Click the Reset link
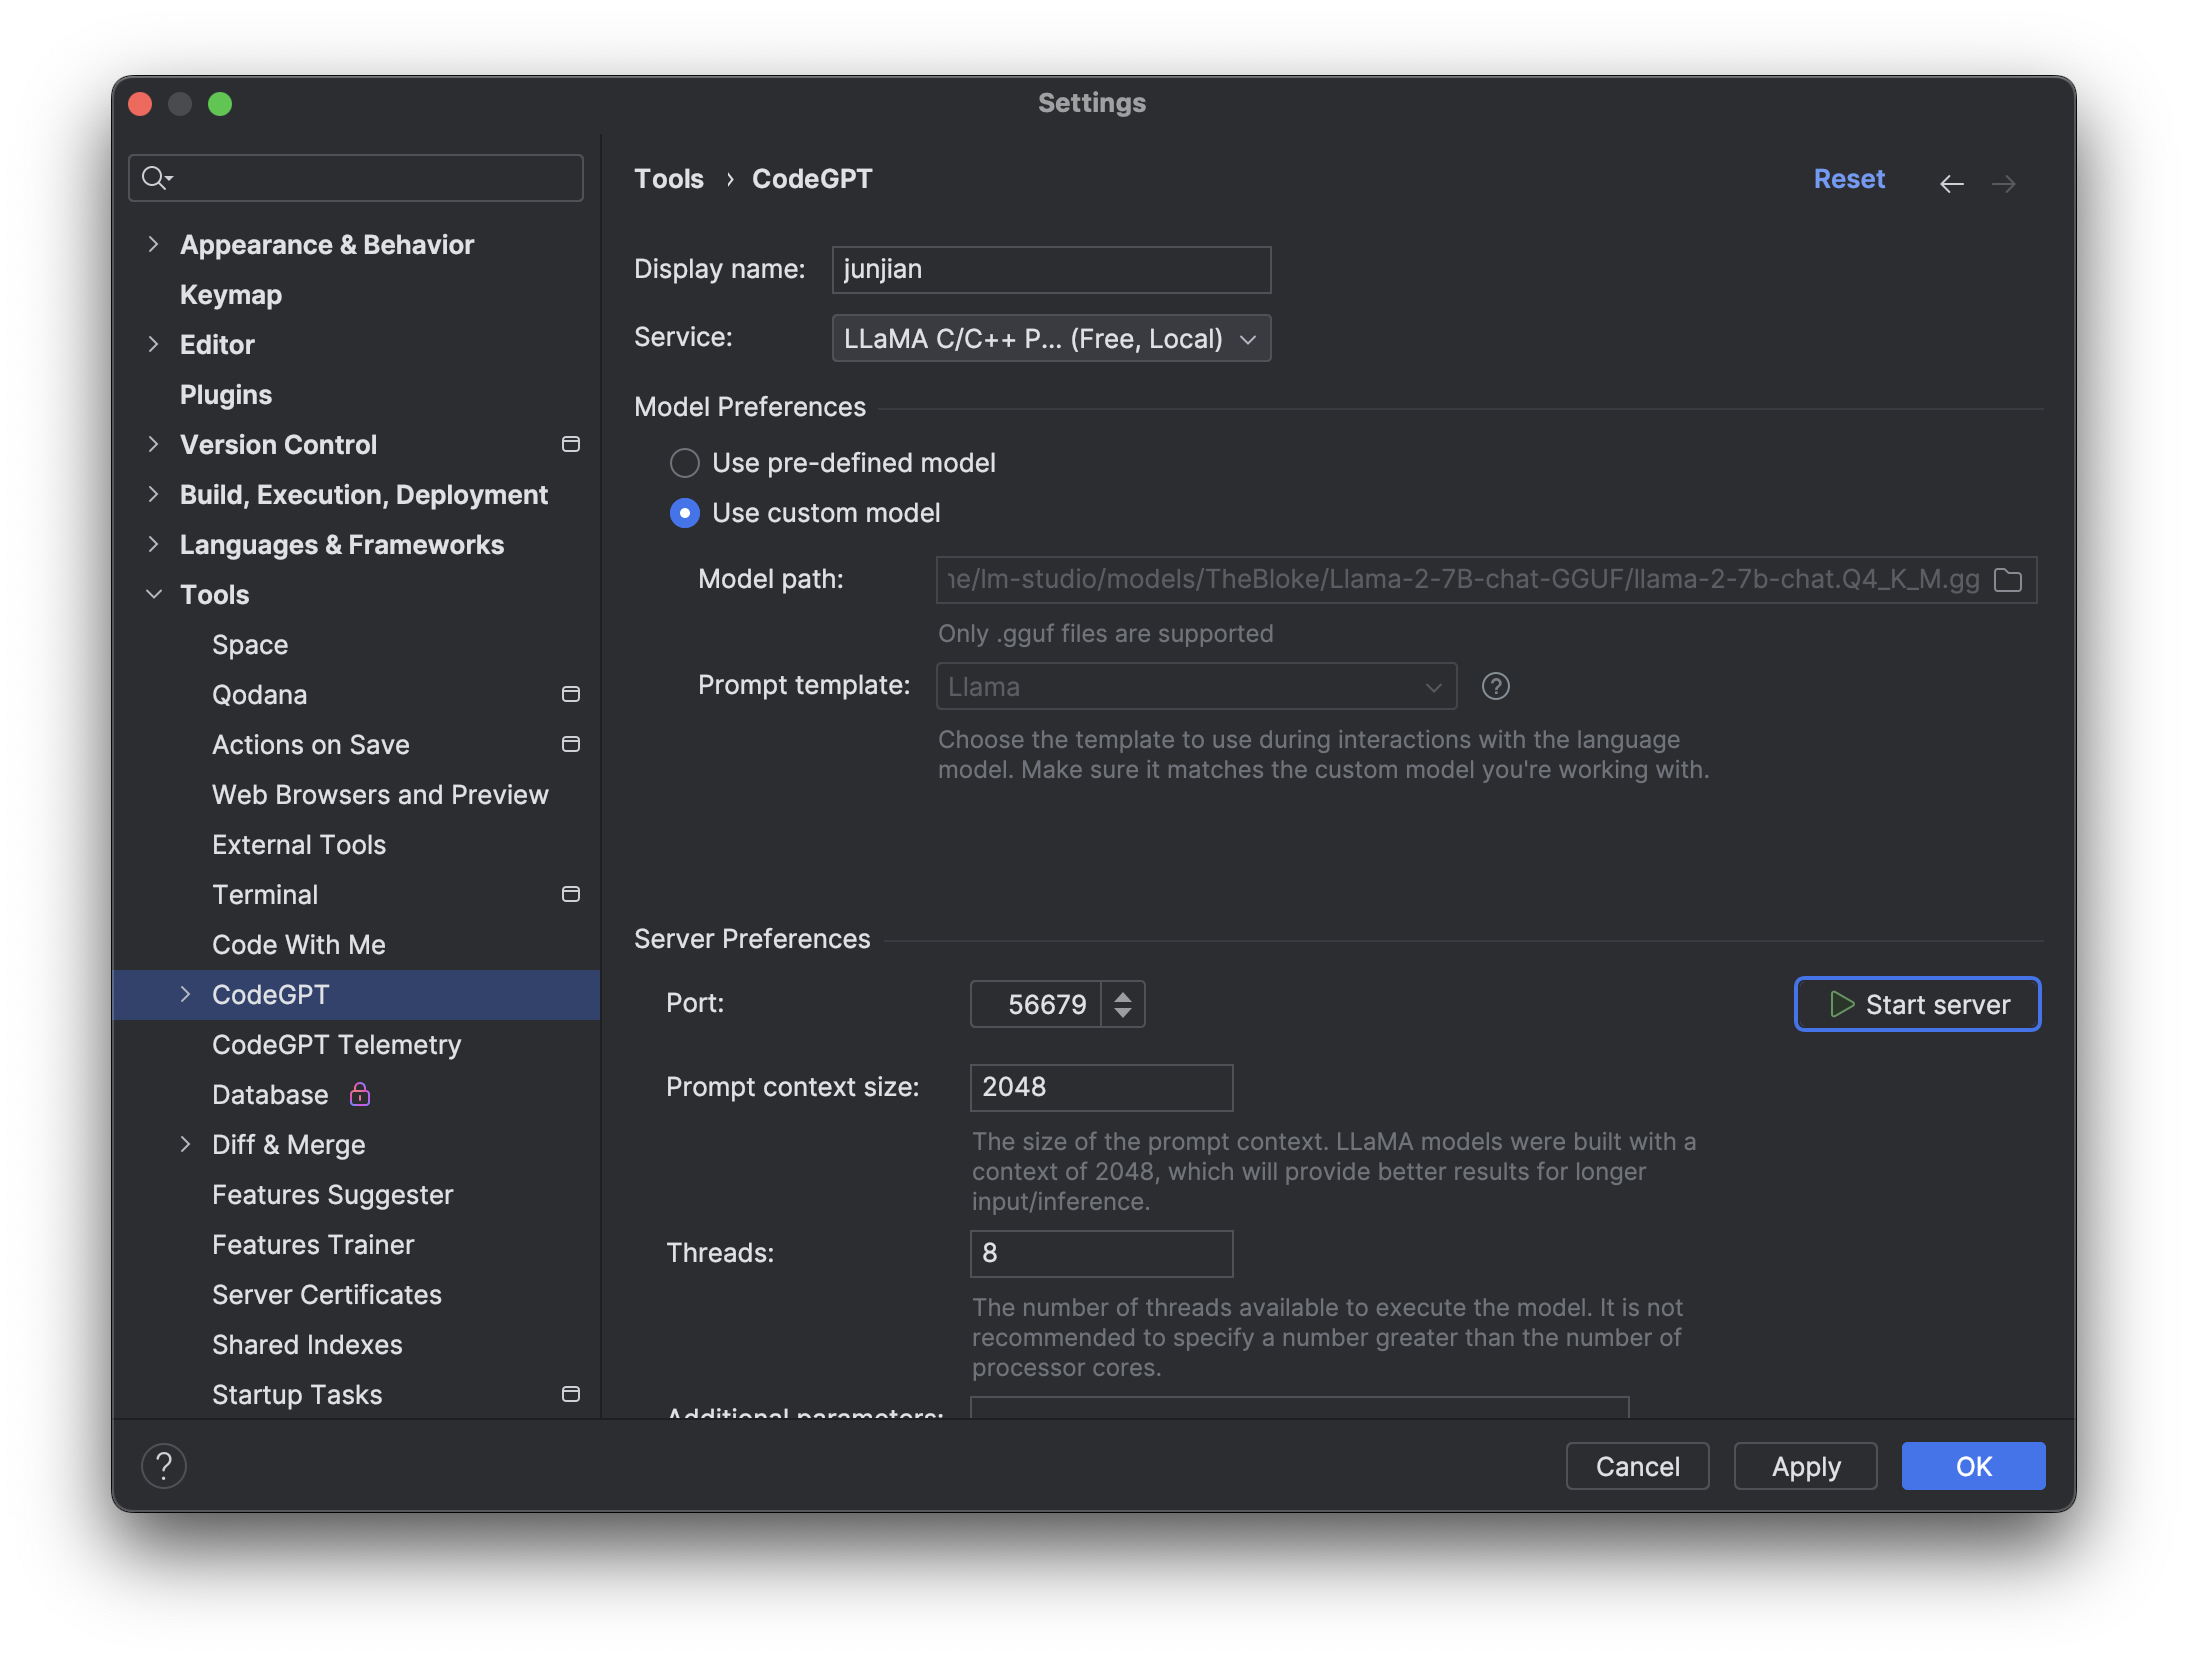This screenshot has width=2188, height=1660. (x=1848, y=179)
